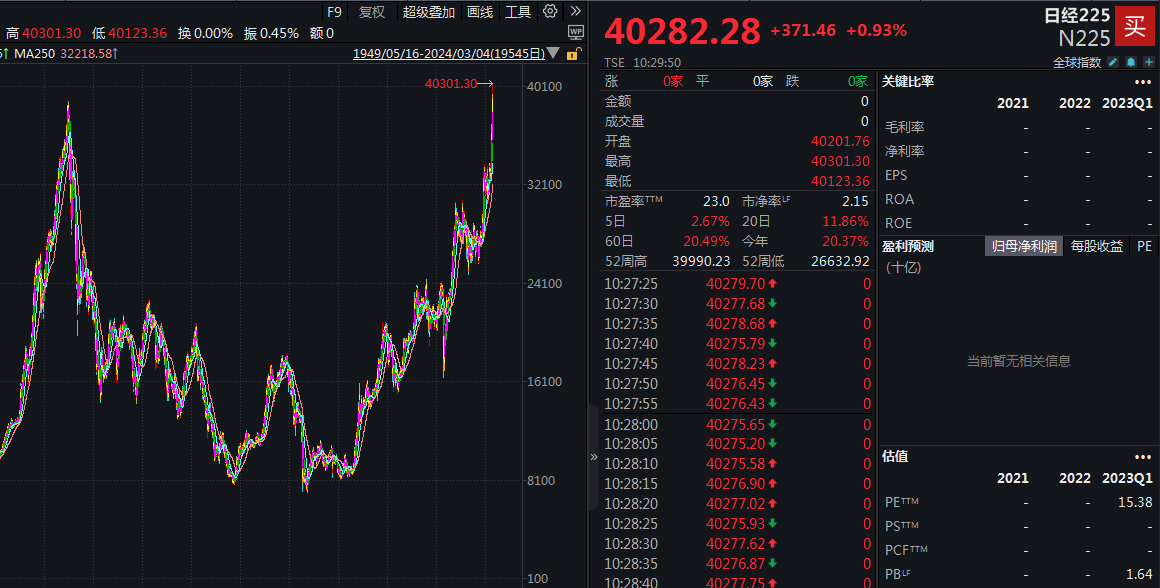The height and width of the screenshot is (588, 1160).
Task: Click the 40301.30 high price marker on chart
Action: tap(451, 84)
